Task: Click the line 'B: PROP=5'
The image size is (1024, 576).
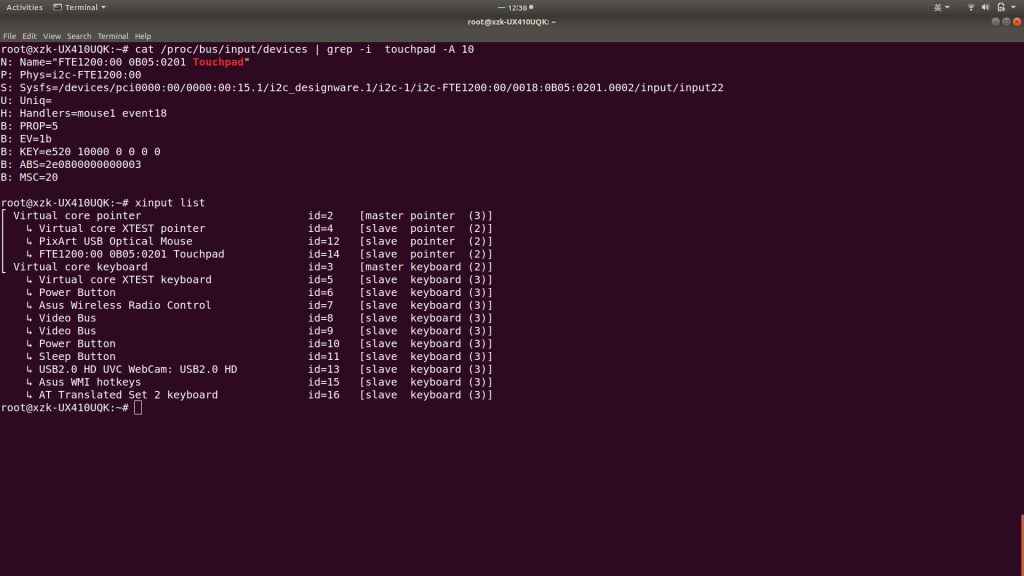Action: (29, 126)
